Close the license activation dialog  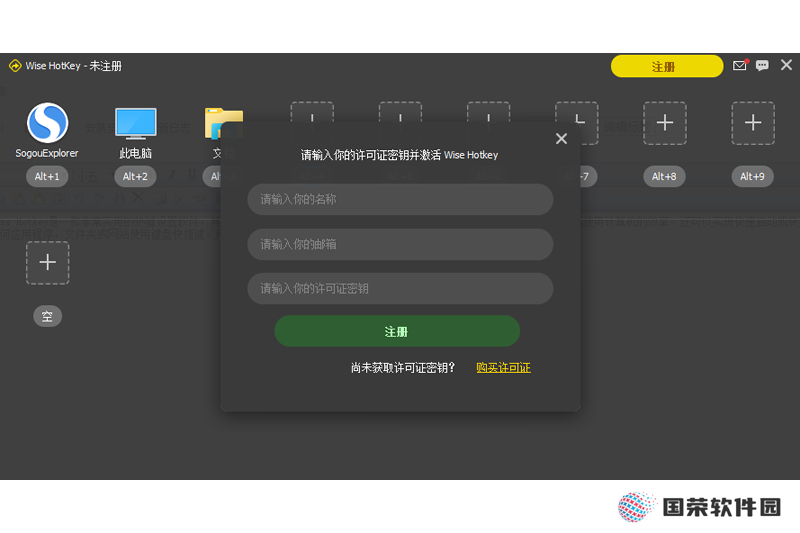pyautogui.click(x=561, y=139)
